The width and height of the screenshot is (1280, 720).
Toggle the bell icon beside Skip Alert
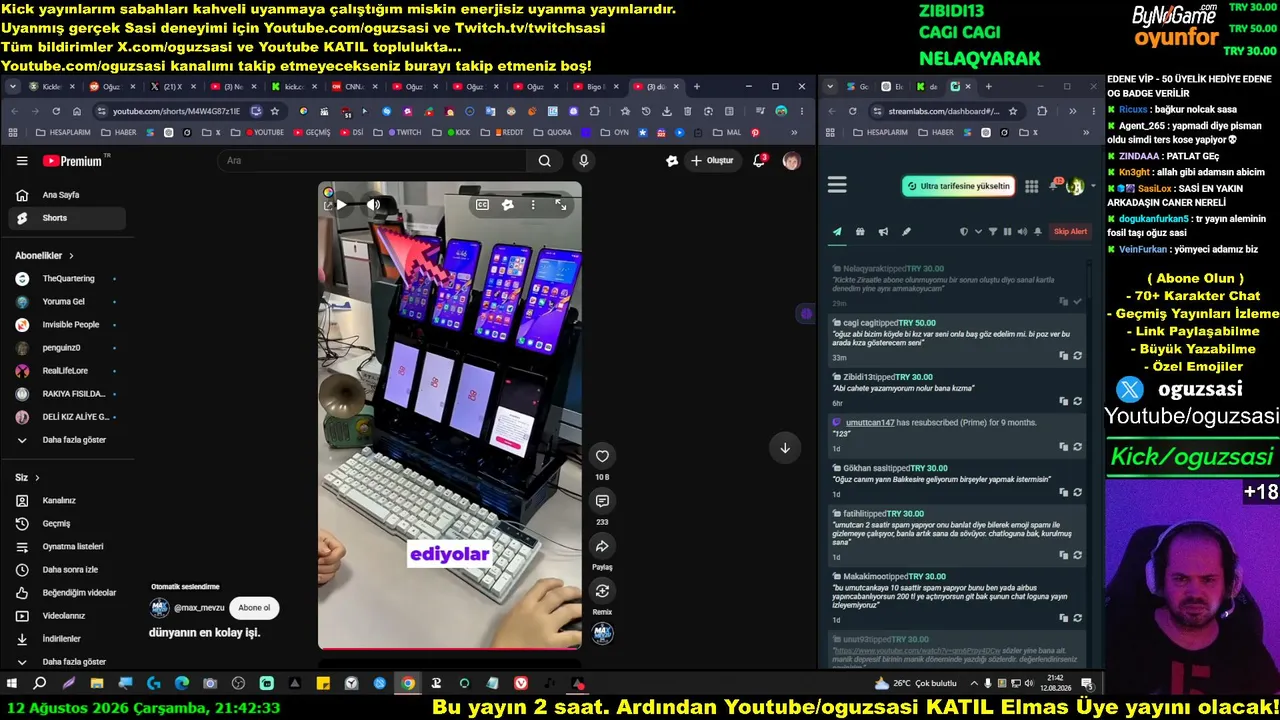coord(1038,232)
